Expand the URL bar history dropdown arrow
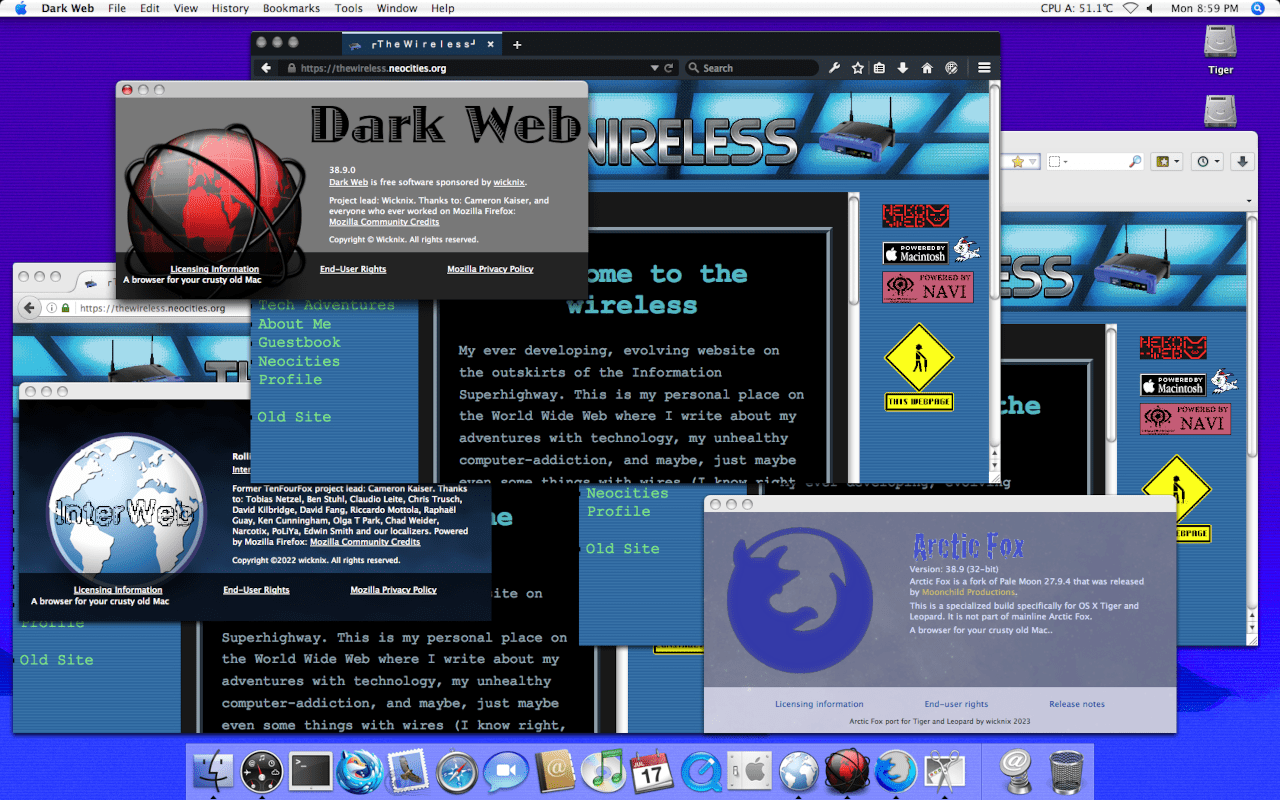This screenshot has height=800, width=1280. pos(655,68)
